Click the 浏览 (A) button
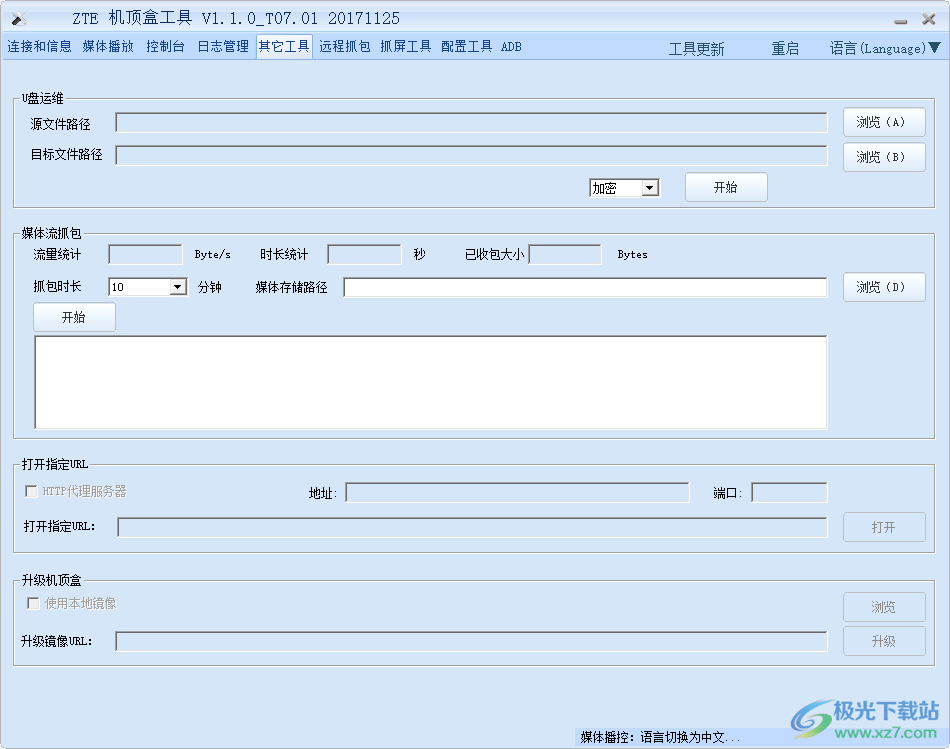Viewport: 950px width, 749px height. (884, 122)
